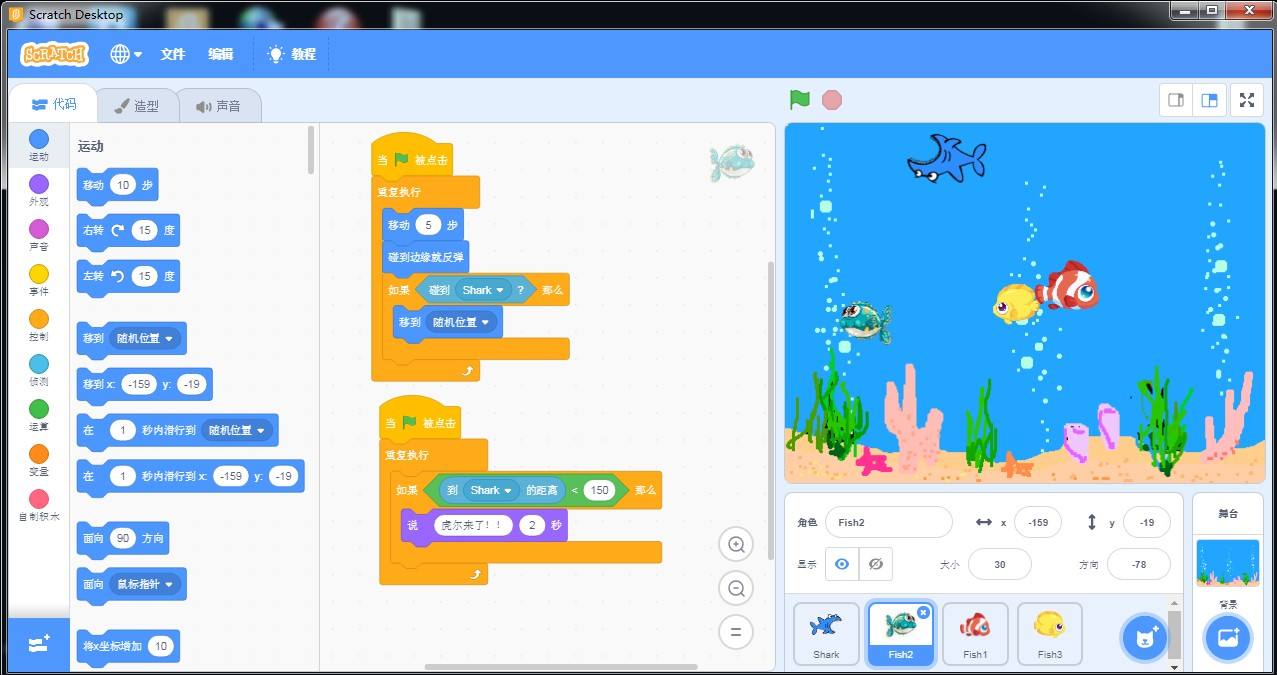Zoom in on the script workspace

[x=737, y=545]
